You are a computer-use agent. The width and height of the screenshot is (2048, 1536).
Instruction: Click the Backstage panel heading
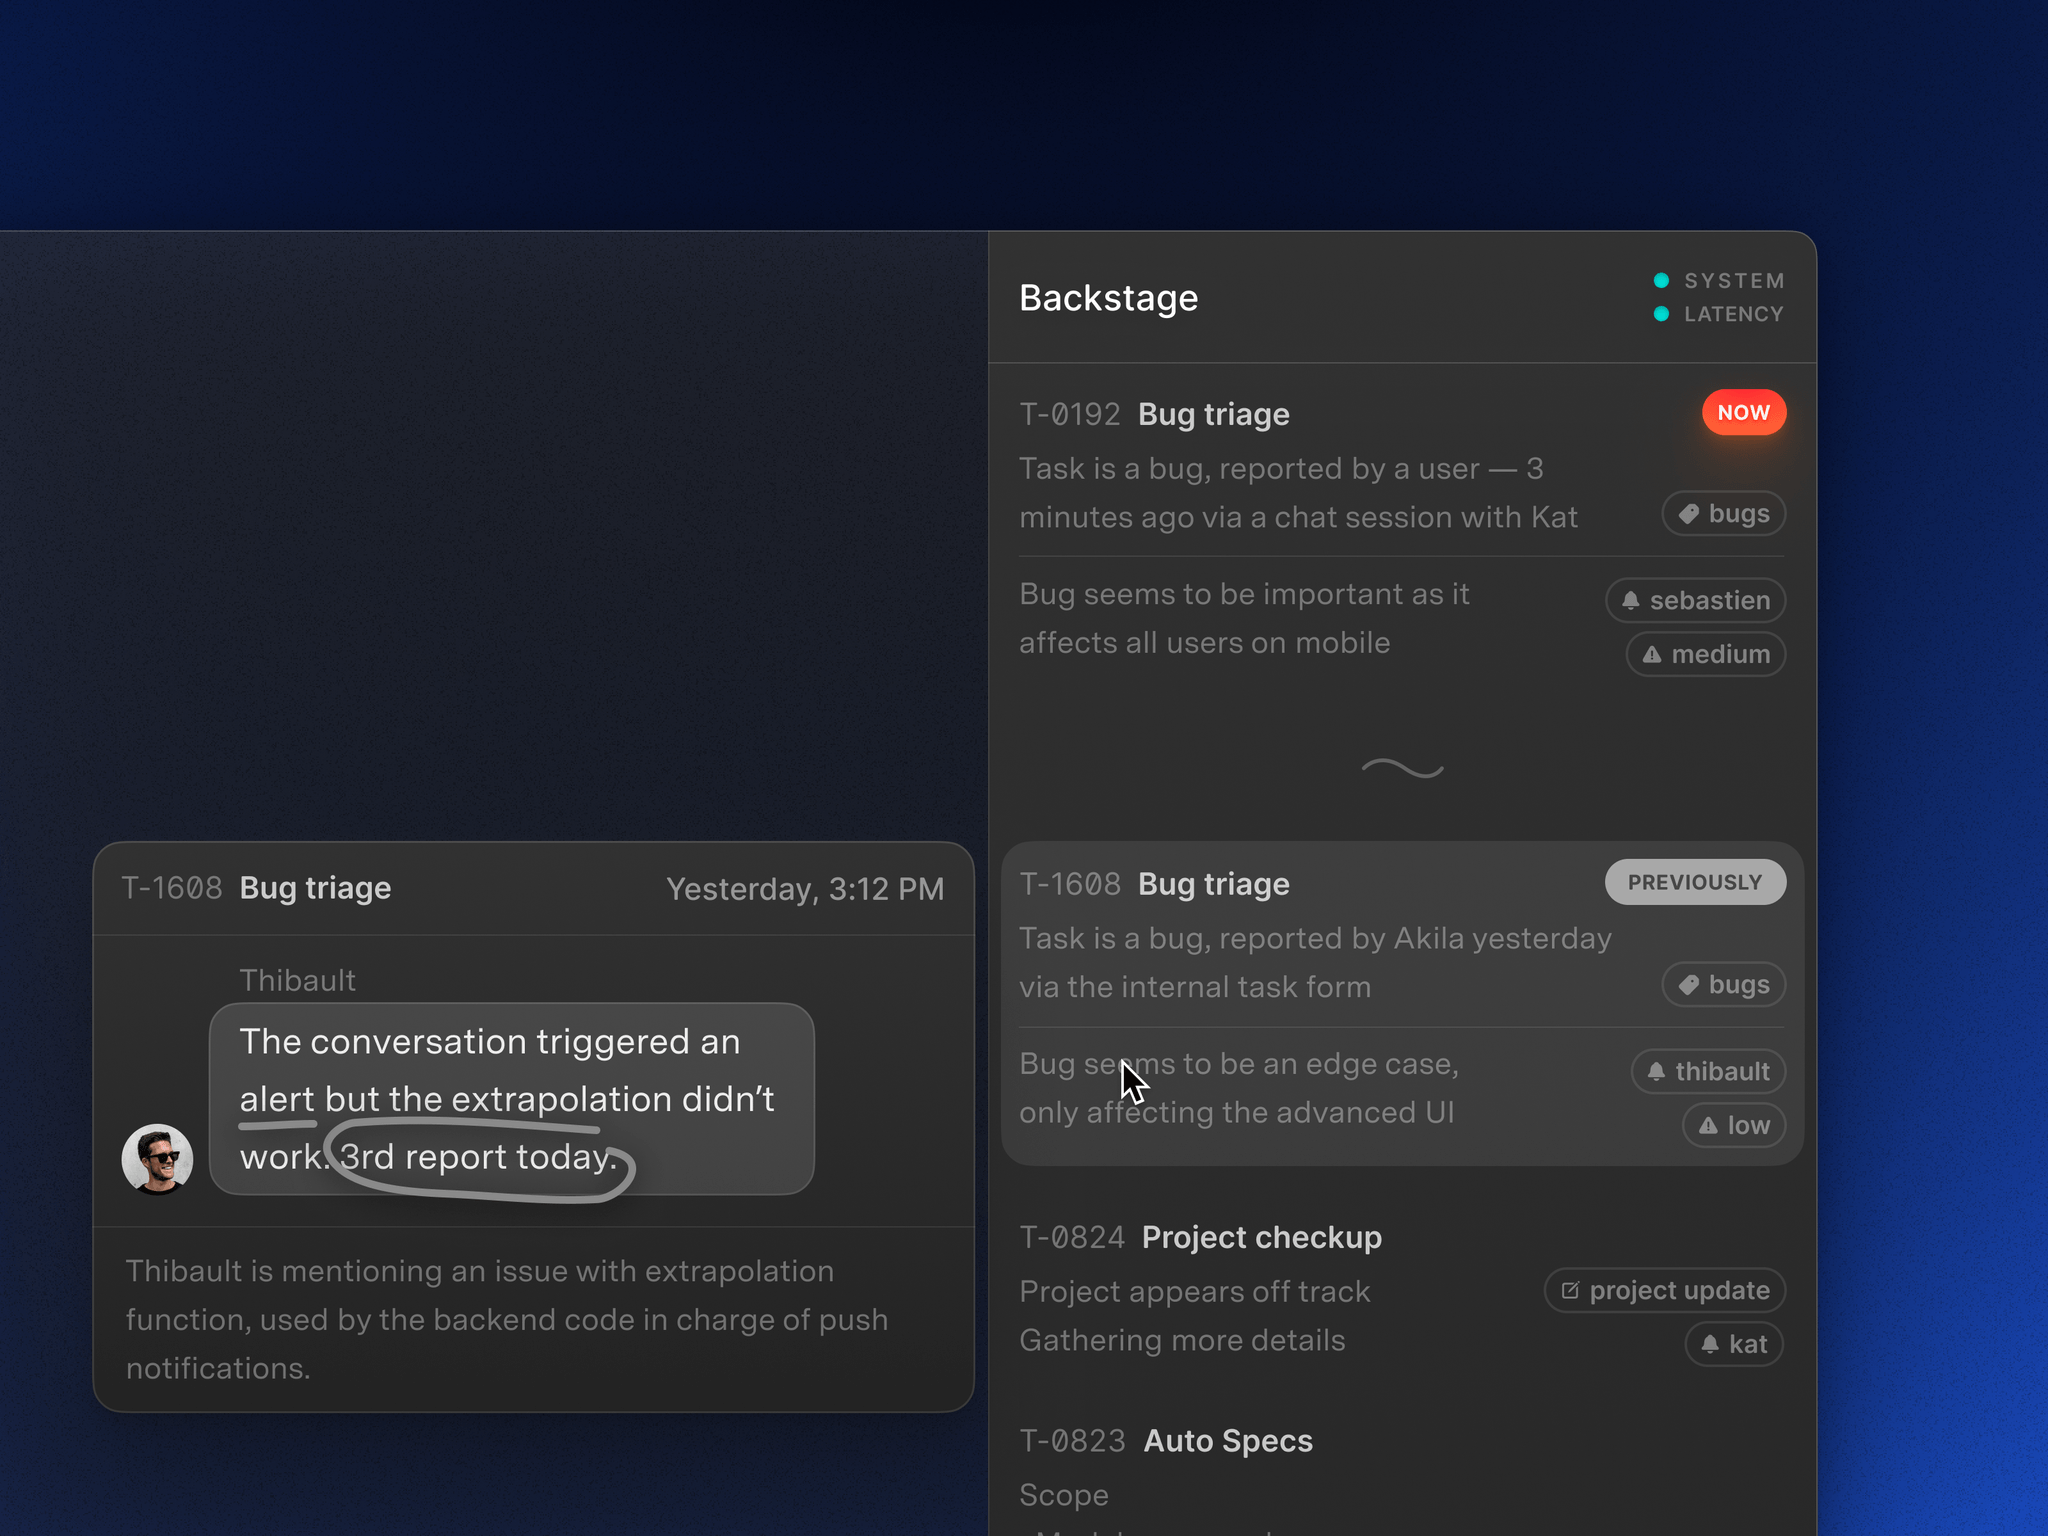tap(1108, 298)
